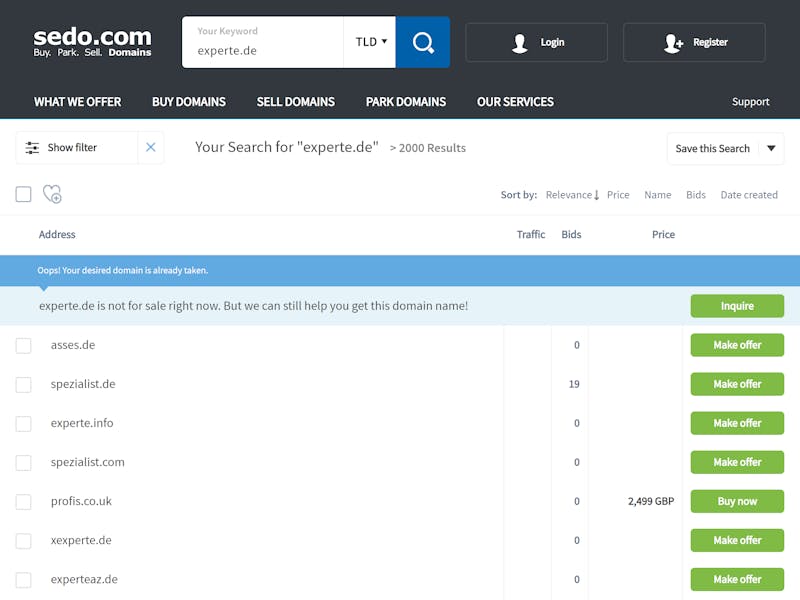
Task: Close the filter with X icon
Action: click(151, 147)
